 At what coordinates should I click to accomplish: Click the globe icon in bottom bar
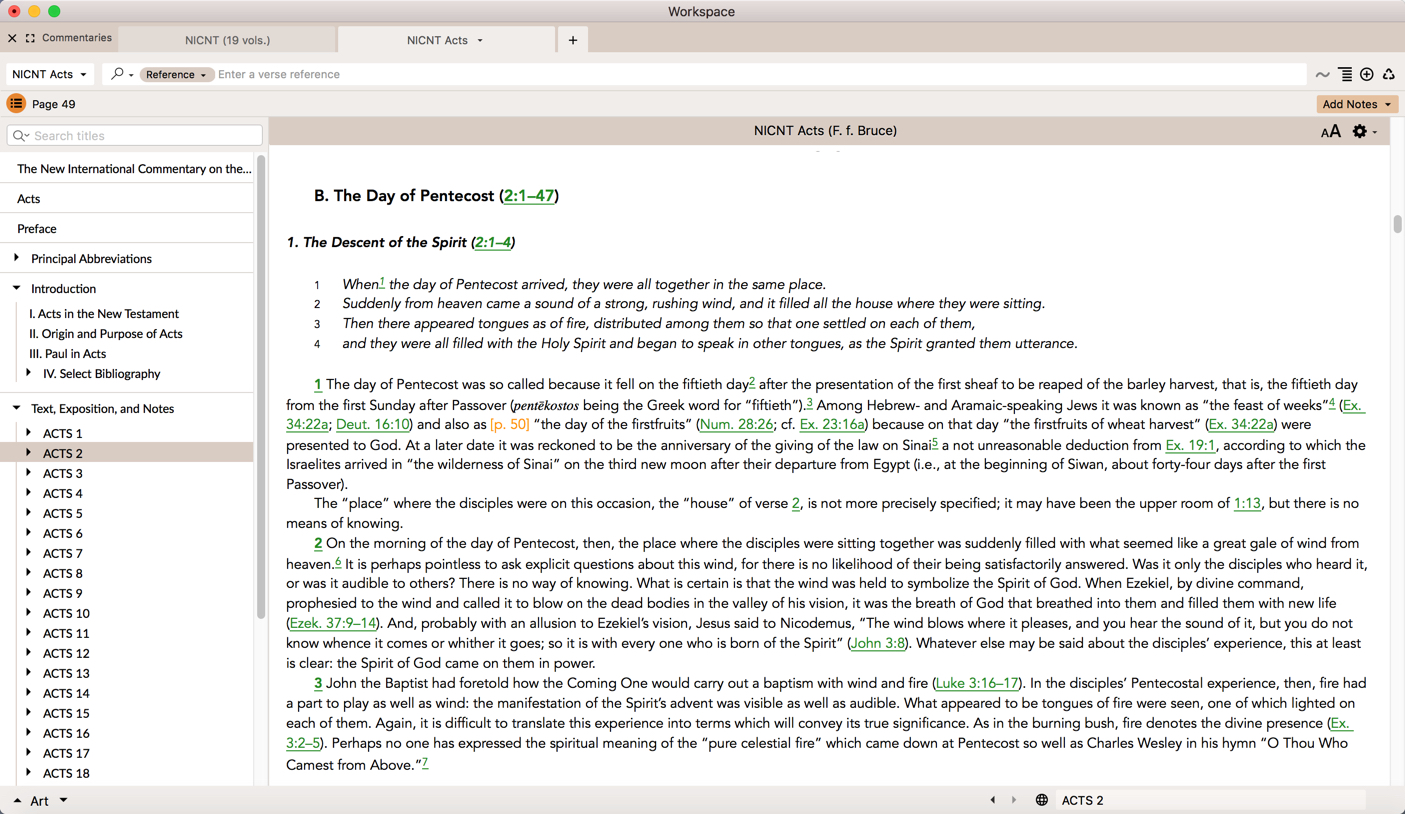coord(1041,800)
